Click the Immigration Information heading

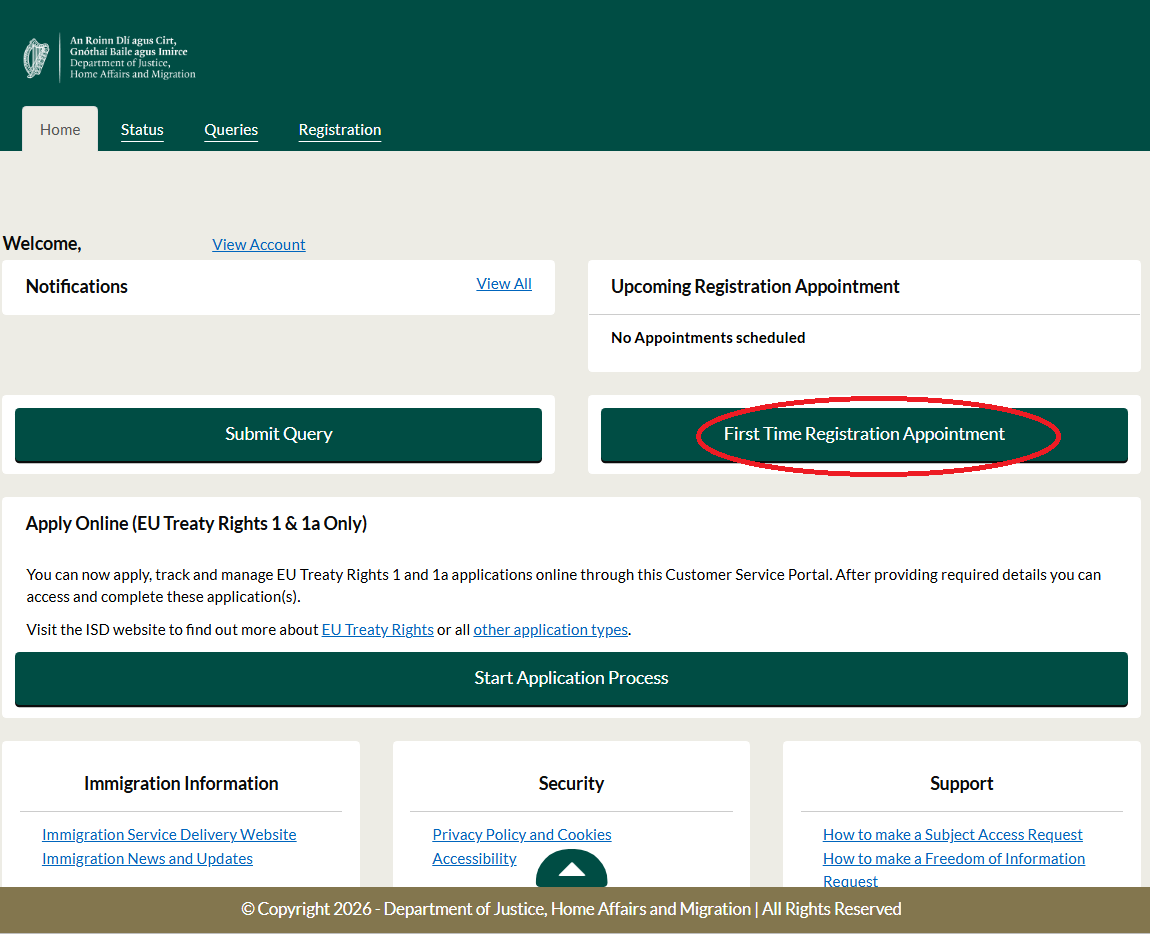(x=181, y=784)
